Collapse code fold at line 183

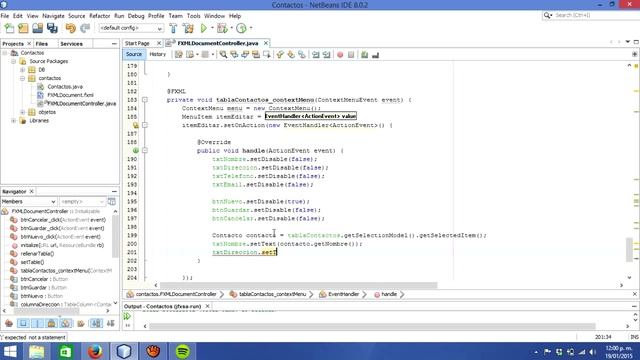[144, 100]
